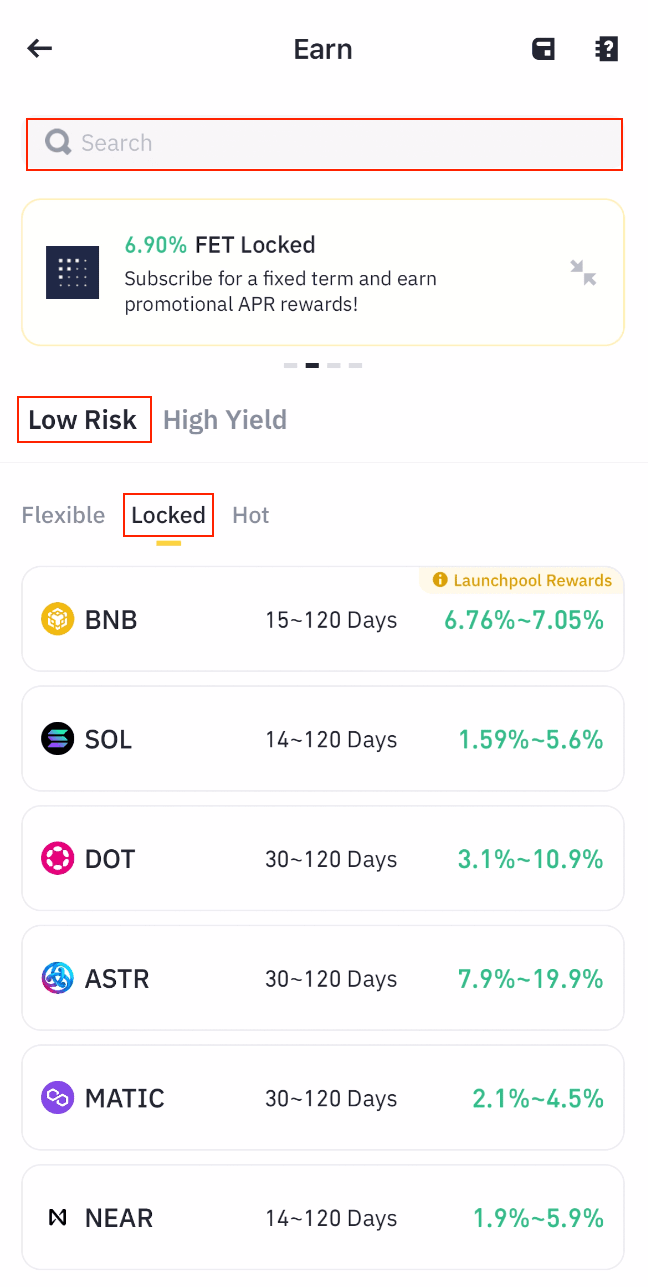Go back using the arrow icon
The height and width of the screenshot is (1287, 648).
40,49
